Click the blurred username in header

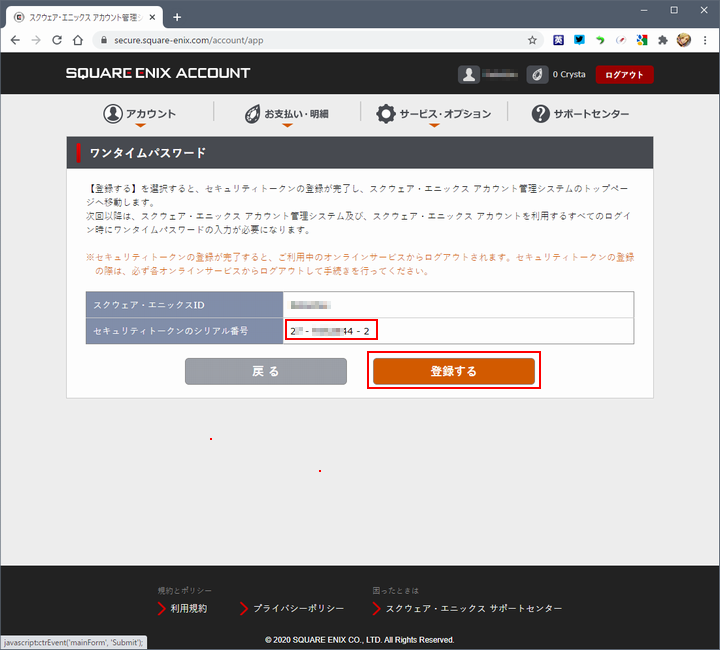(x=500, y=74)
